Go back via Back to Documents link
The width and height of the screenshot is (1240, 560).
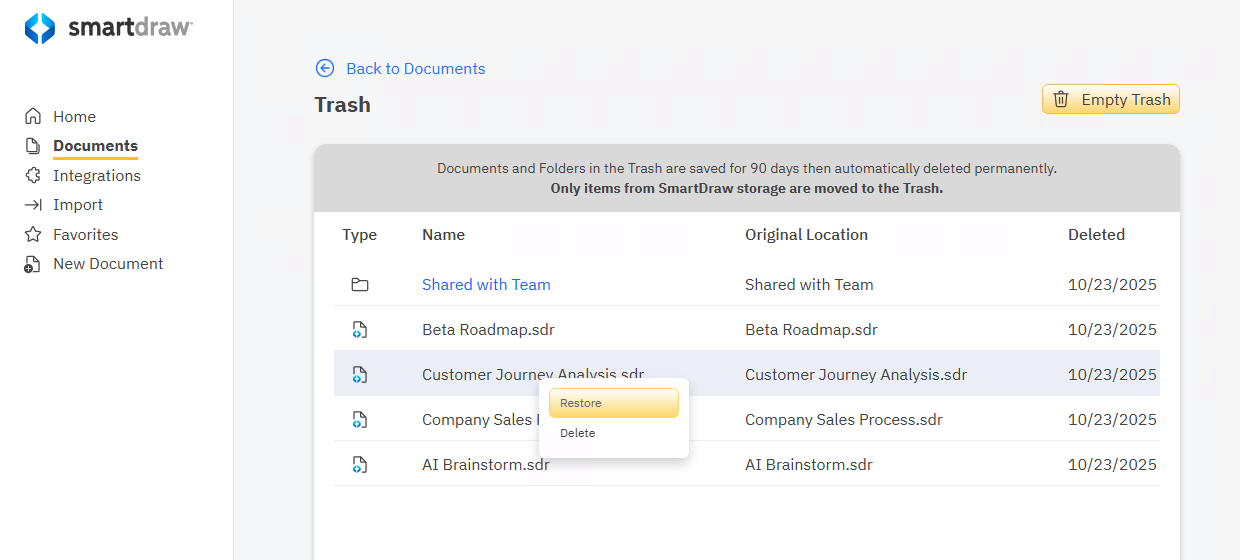(415, 68)
